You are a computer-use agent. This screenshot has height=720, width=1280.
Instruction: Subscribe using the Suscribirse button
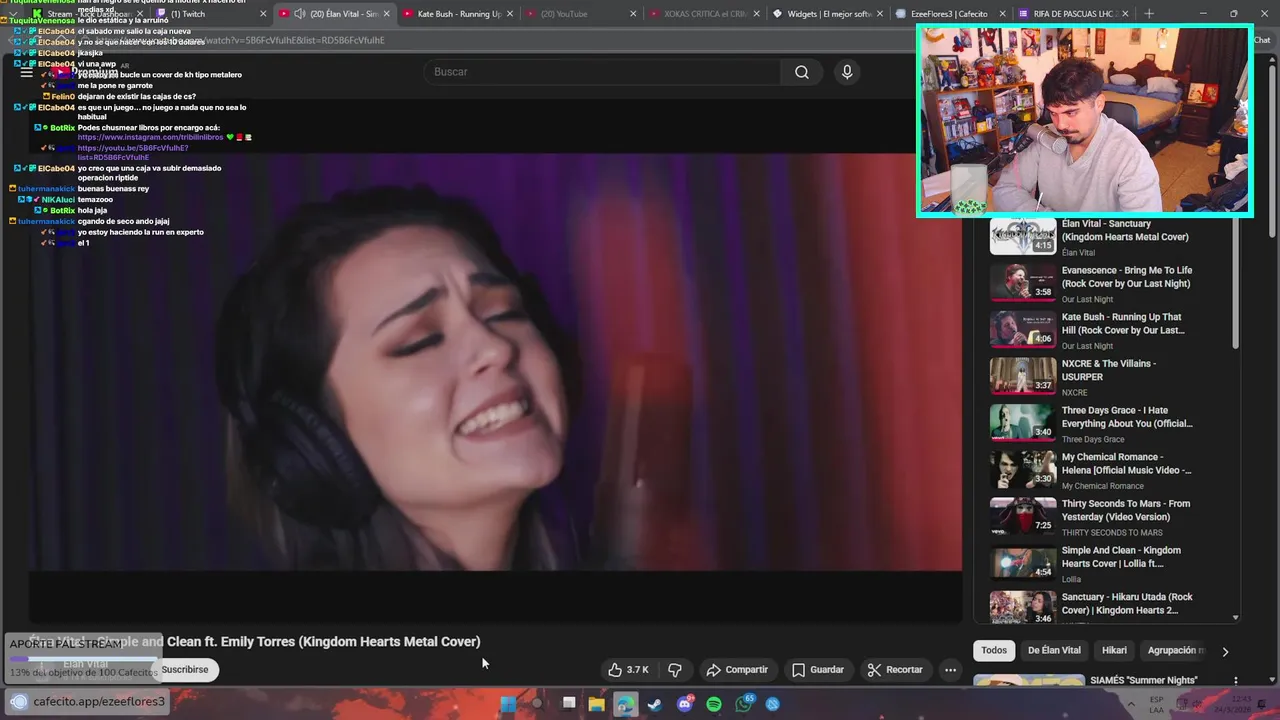185,670
